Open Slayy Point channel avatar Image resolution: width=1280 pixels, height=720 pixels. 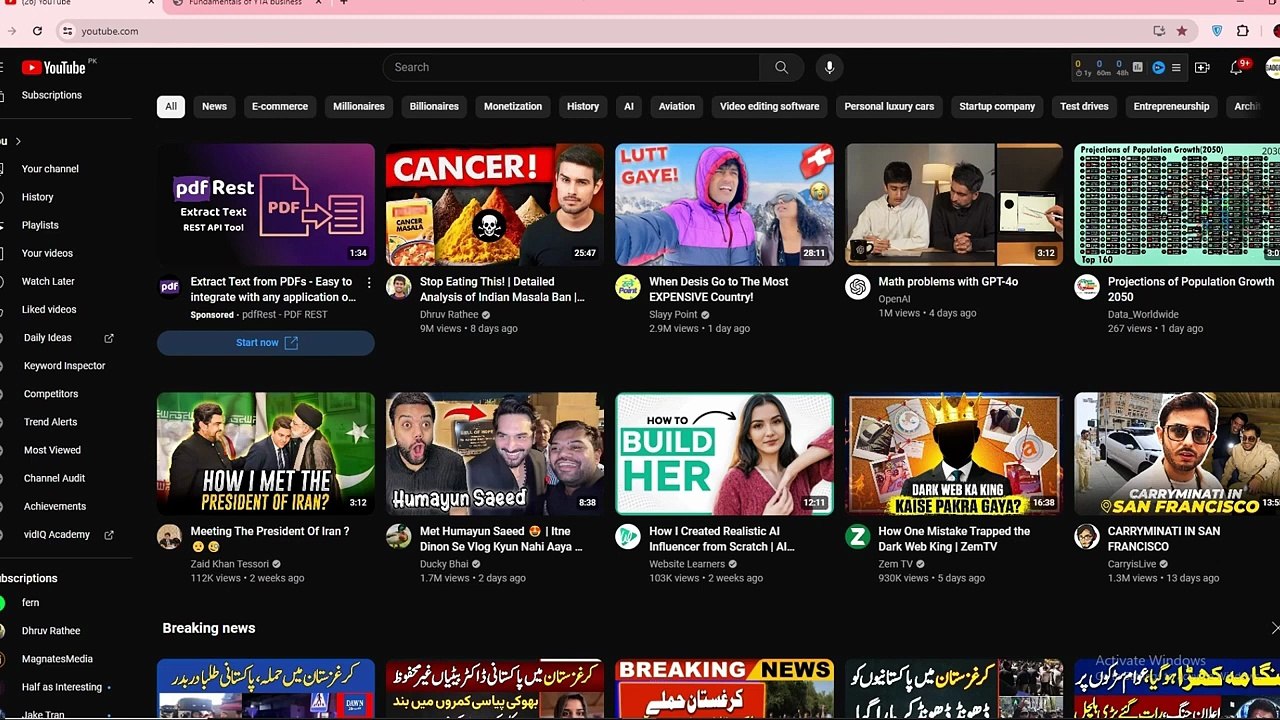[x=628, y=287]
